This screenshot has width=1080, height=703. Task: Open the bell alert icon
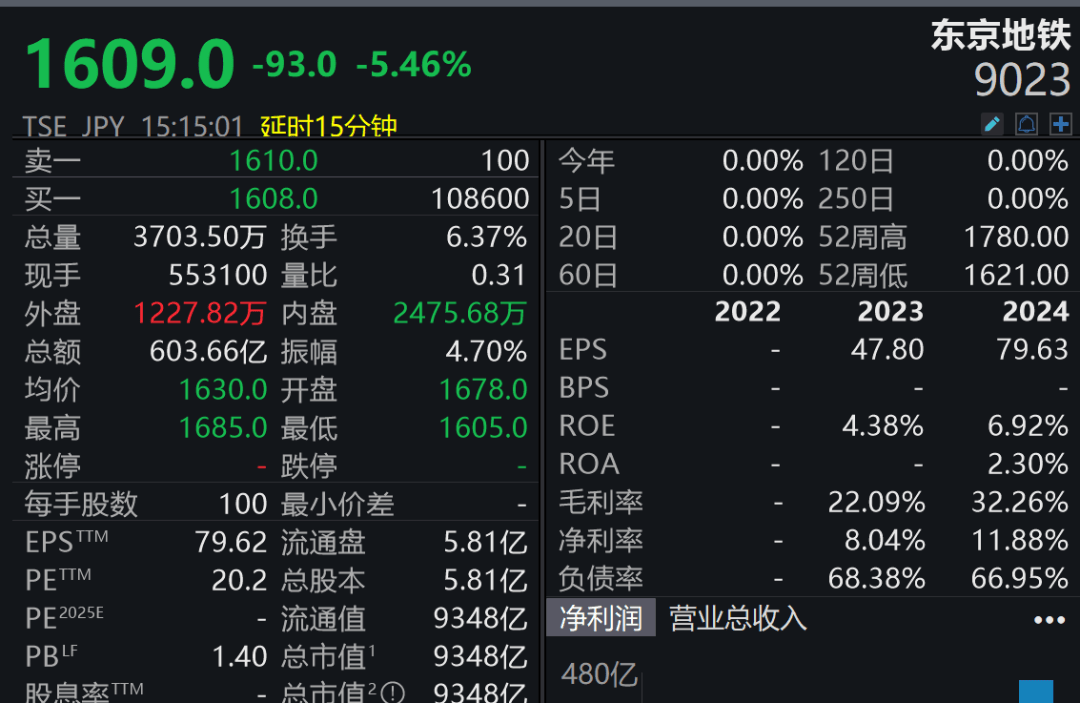(1025, 124)
